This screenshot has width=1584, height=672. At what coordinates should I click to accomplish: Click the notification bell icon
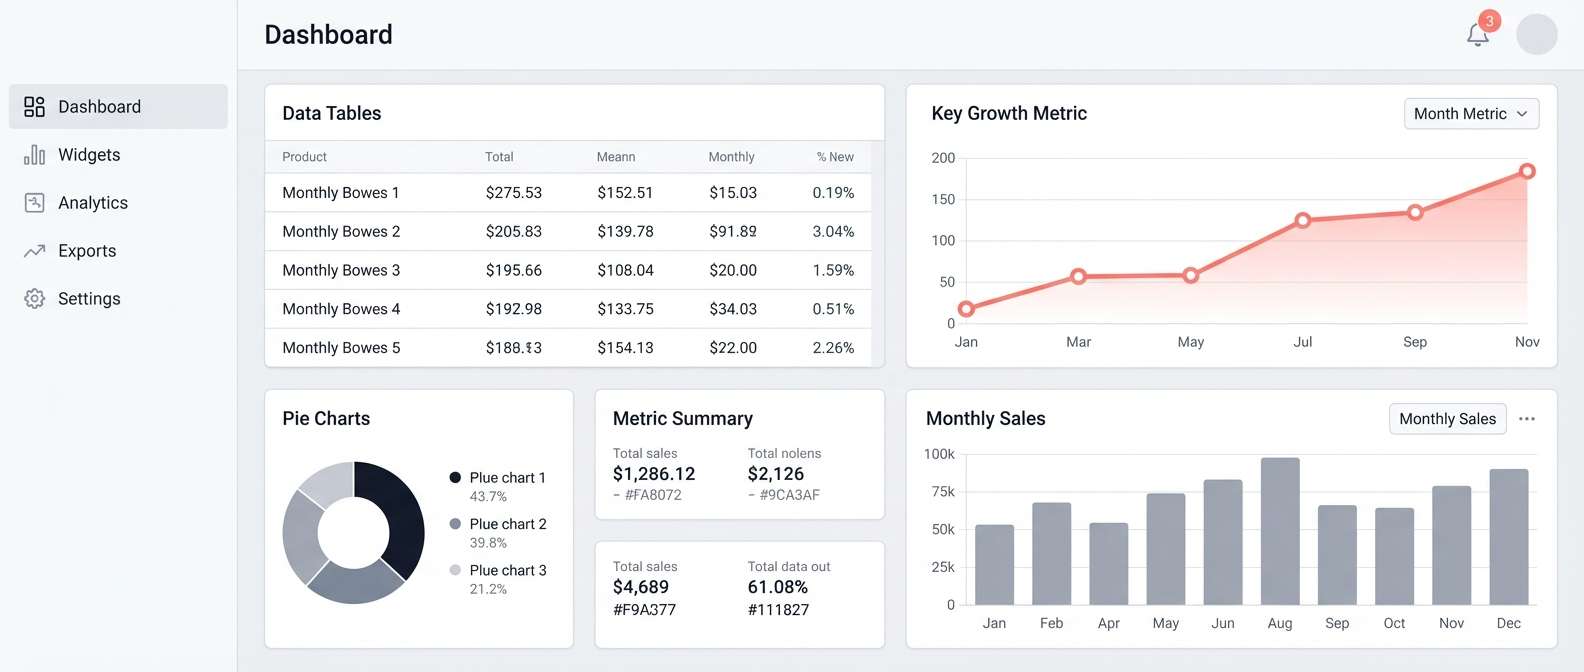[x=1477, y=36]
